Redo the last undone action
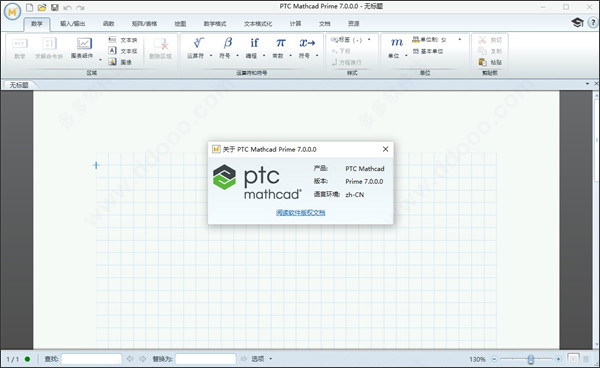 80,8
